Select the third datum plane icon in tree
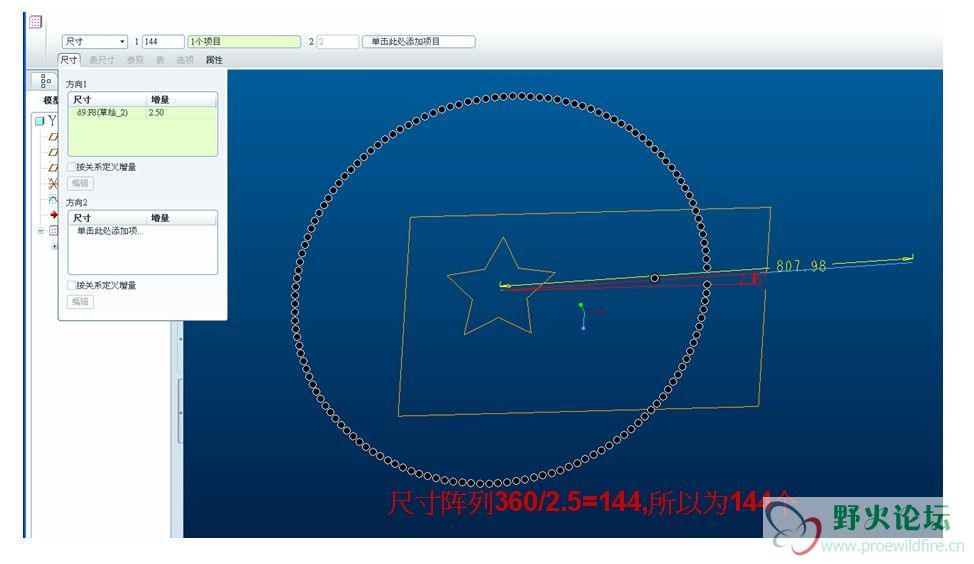The image size is (974, 564). coord(53,168)
